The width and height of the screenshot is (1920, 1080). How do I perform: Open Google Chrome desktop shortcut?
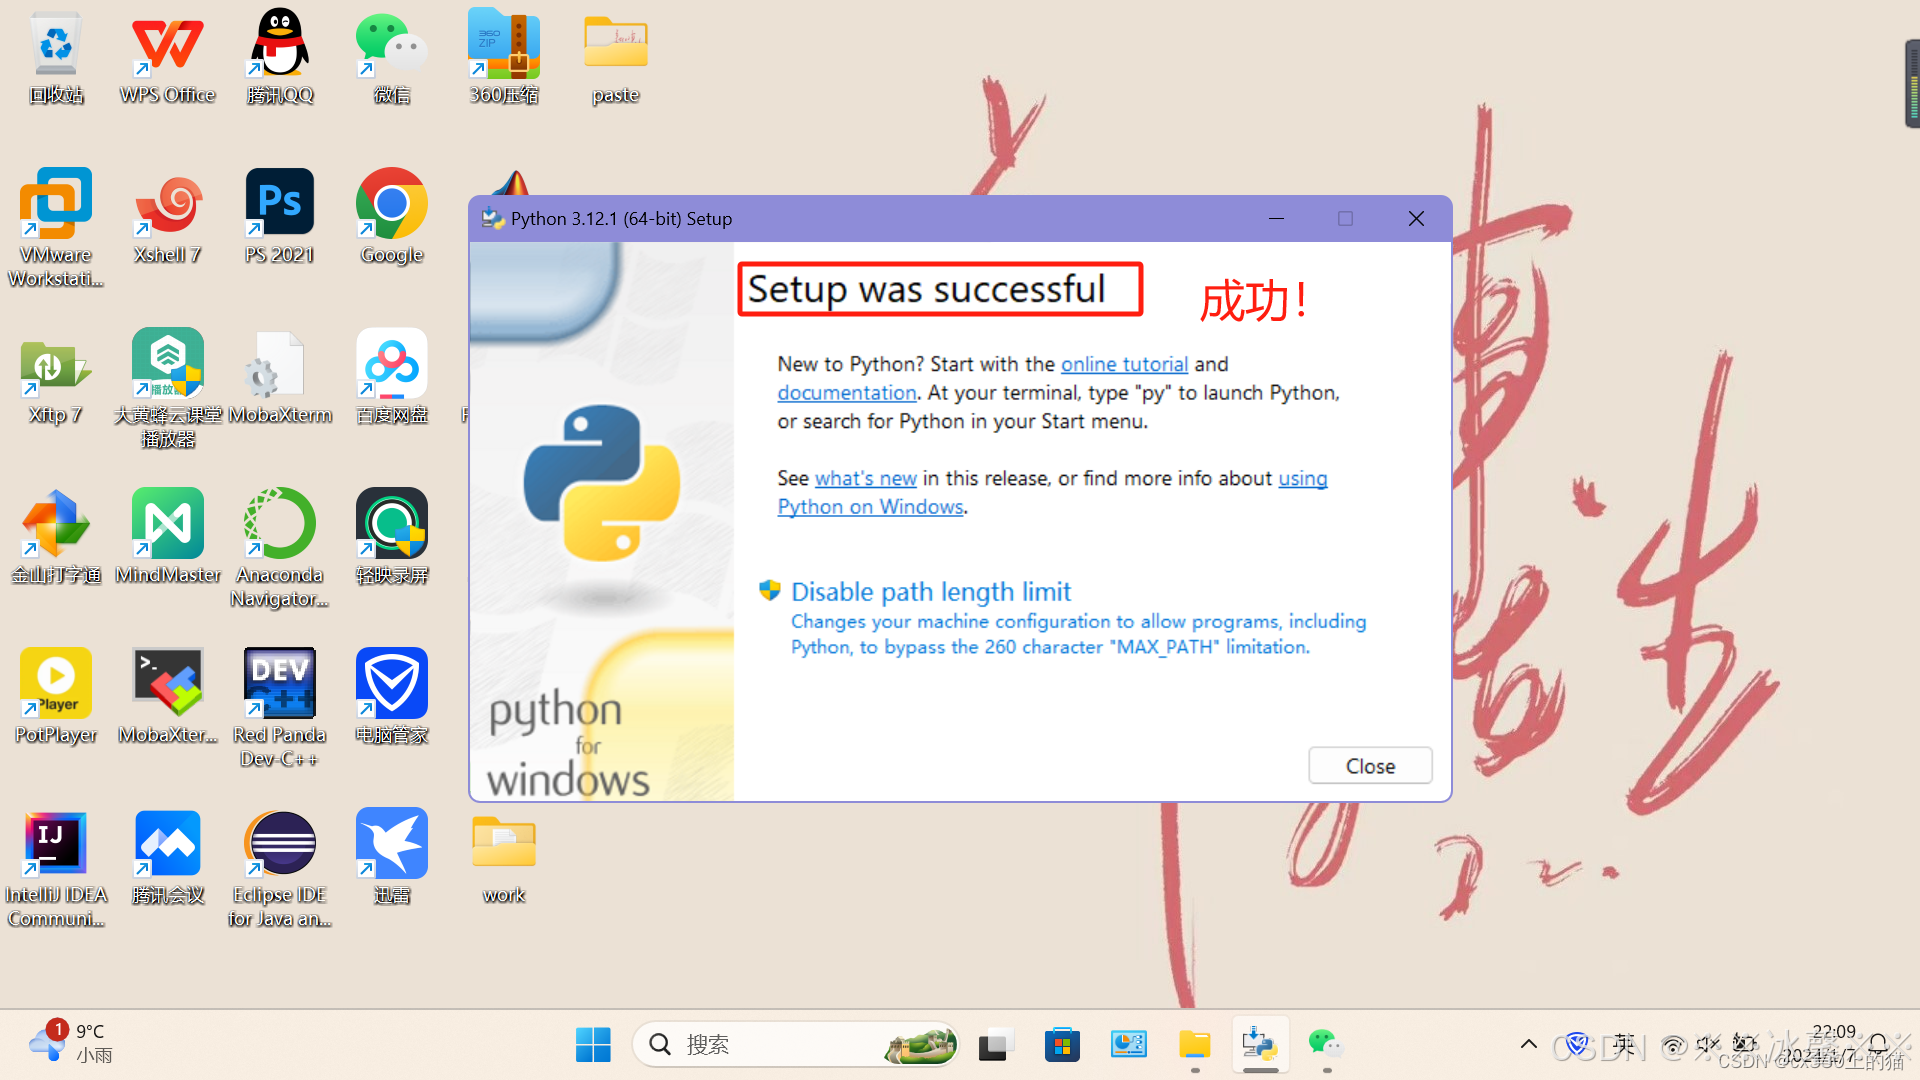(x=391, y=203)
